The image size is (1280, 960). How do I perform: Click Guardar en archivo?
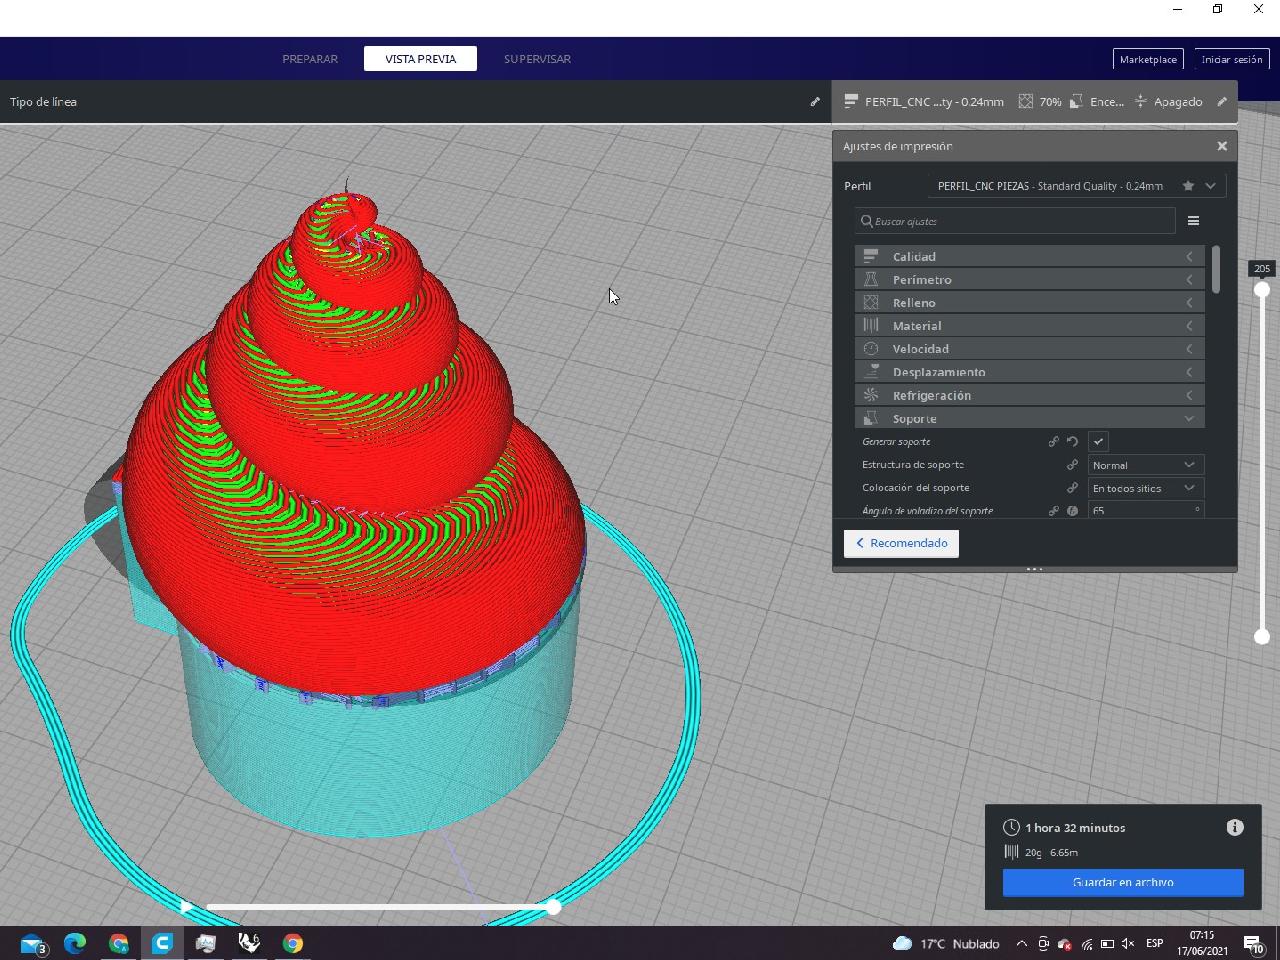(1123, 882)
